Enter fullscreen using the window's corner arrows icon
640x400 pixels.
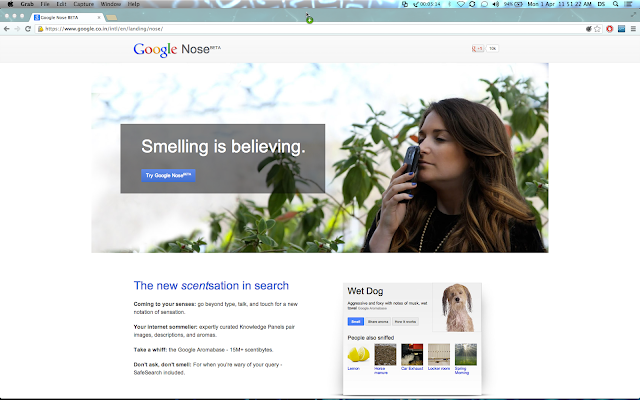pyautogui.click(x=633, y=15)
